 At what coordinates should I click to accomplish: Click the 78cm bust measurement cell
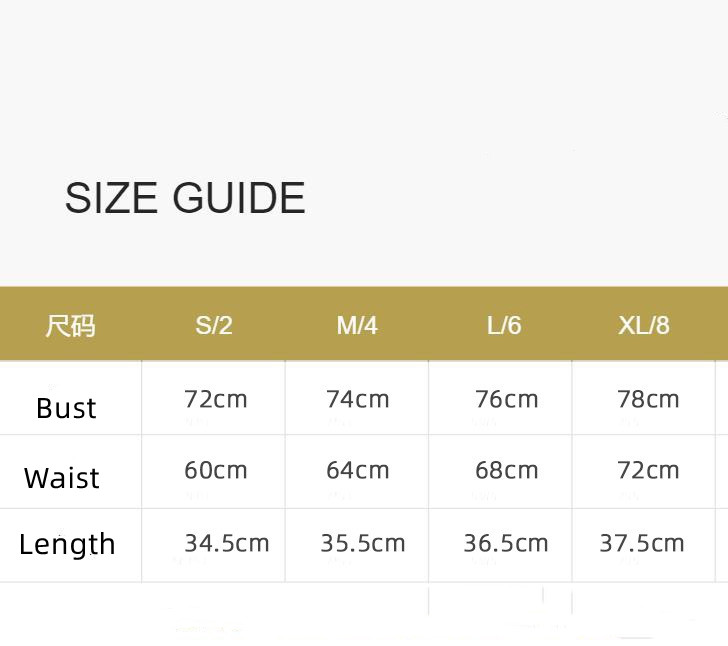pos(648,399)
